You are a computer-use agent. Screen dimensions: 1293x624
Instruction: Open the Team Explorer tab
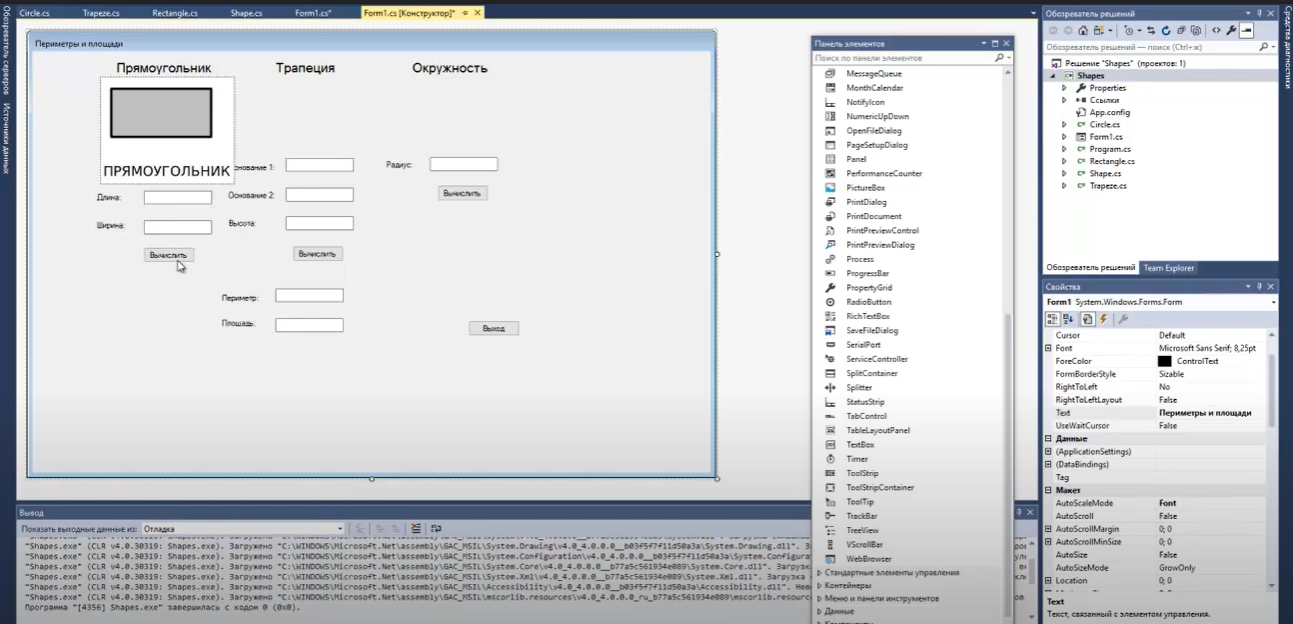point(1168,268)
